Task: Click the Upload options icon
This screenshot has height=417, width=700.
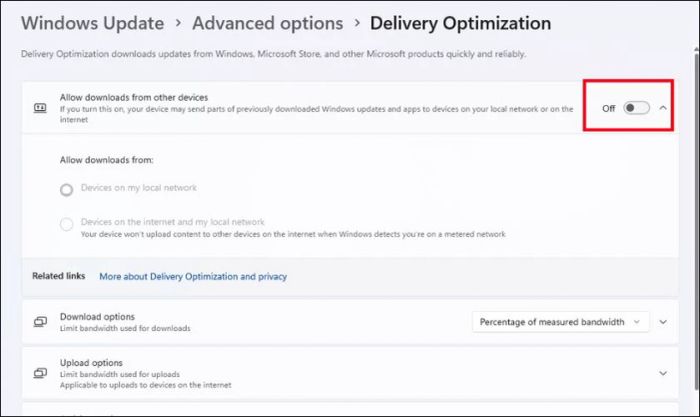Action: coord(40,373)
